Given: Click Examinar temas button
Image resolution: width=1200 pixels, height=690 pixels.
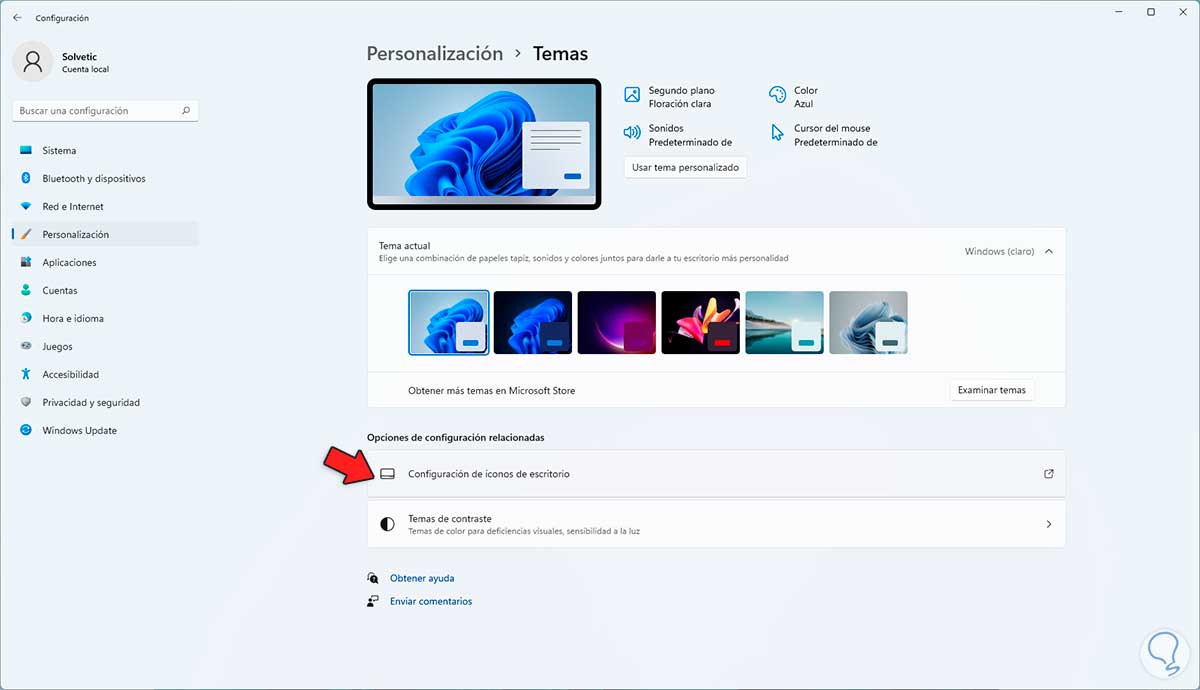Looking at the screenshot, I should (992, 390).
